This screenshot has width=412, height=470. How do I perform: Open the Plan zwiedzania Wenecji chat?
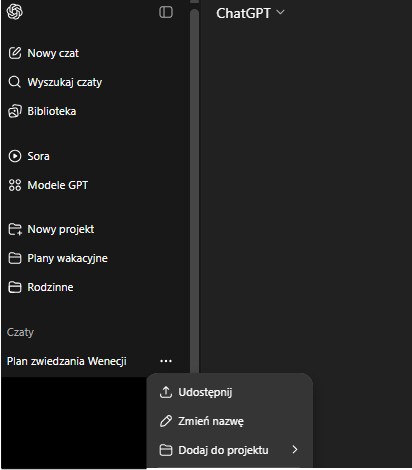(x=67, y=361)
